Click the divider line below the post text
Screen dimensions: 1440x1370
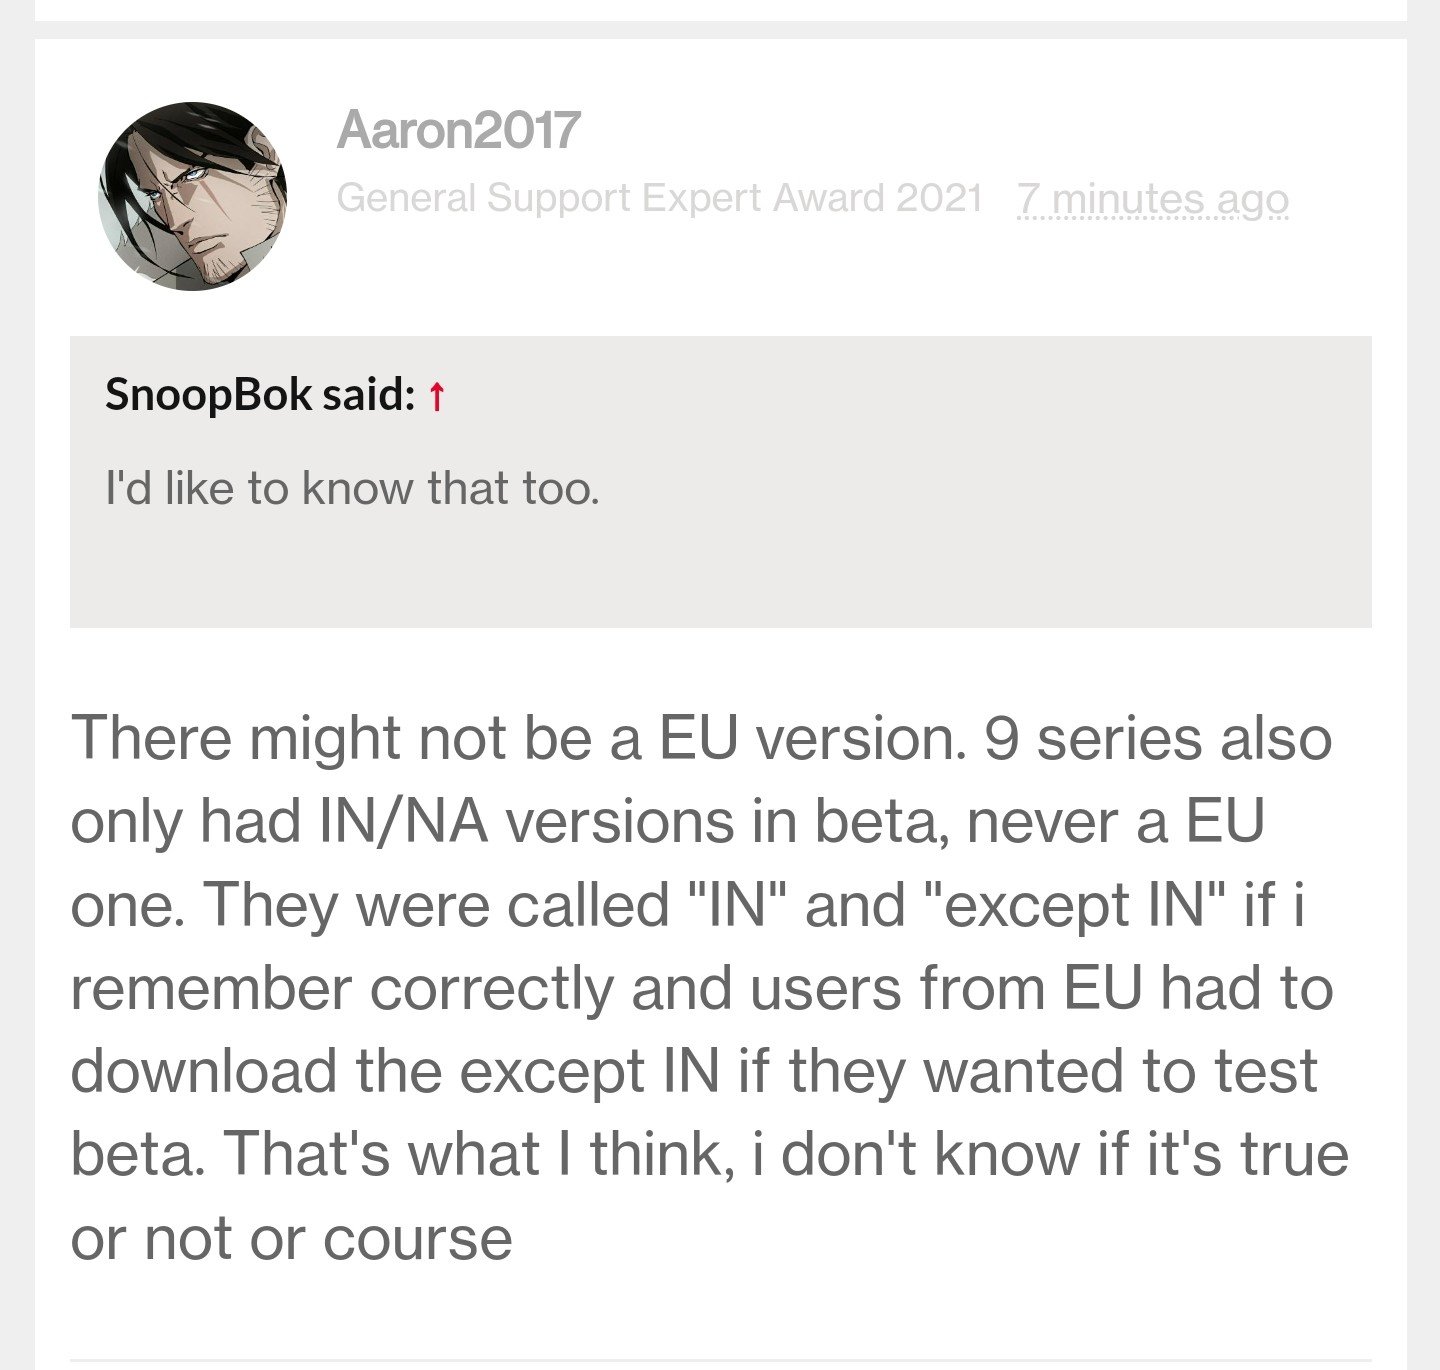tap(720, 1358)
